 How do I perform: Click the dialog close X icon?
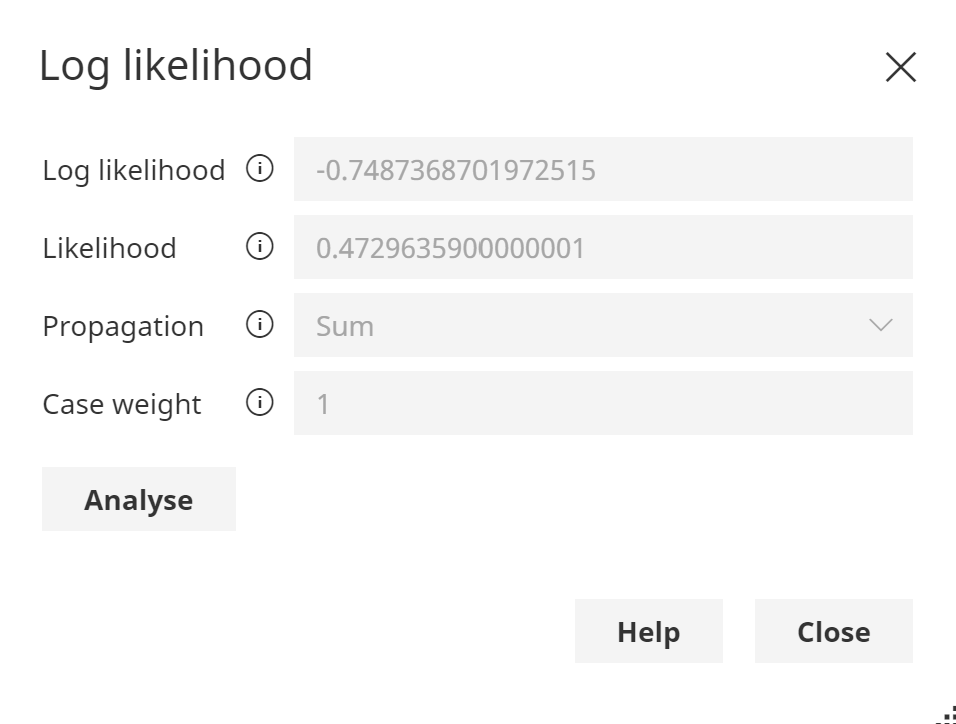click(x=901, y=67)
